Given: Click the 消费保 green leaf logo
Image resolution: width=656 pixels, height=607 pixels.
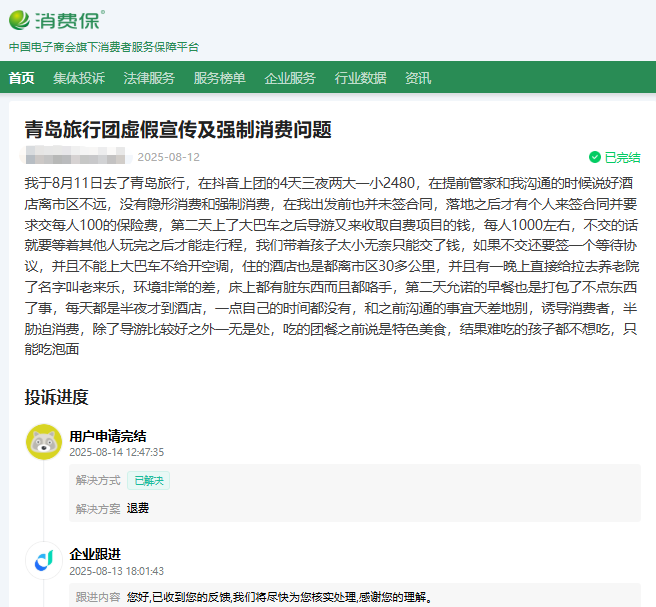Looking at the screenshot, I should 19,20.
